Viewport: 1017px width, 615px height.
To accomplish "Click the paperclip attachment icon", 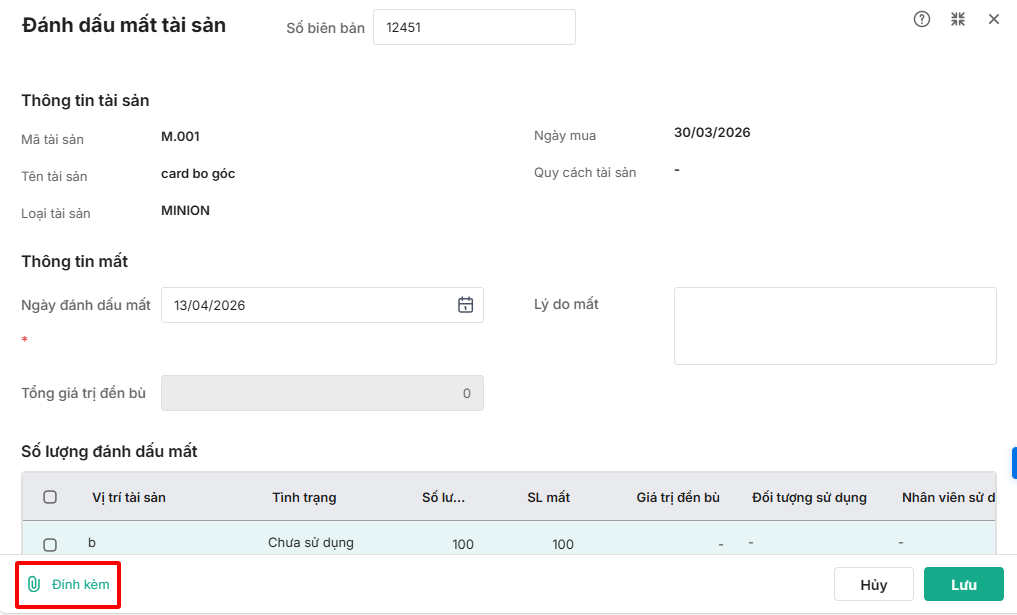I will click(x=34, y=584).
